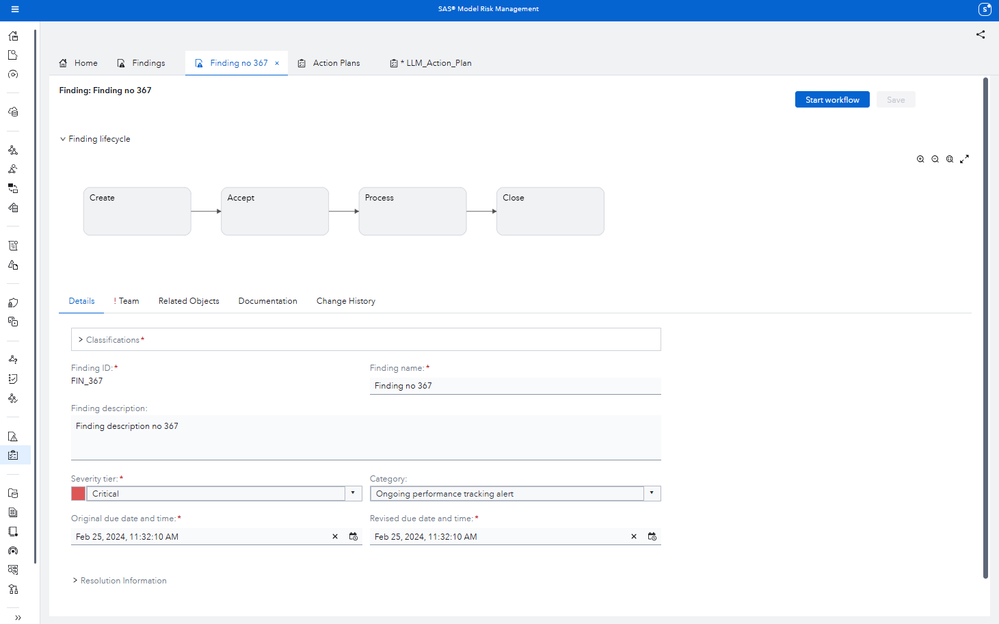This screenshot has width=999, height=624.
Task: Select the Close lifecycle step box
Action: (x=550, y=211)
